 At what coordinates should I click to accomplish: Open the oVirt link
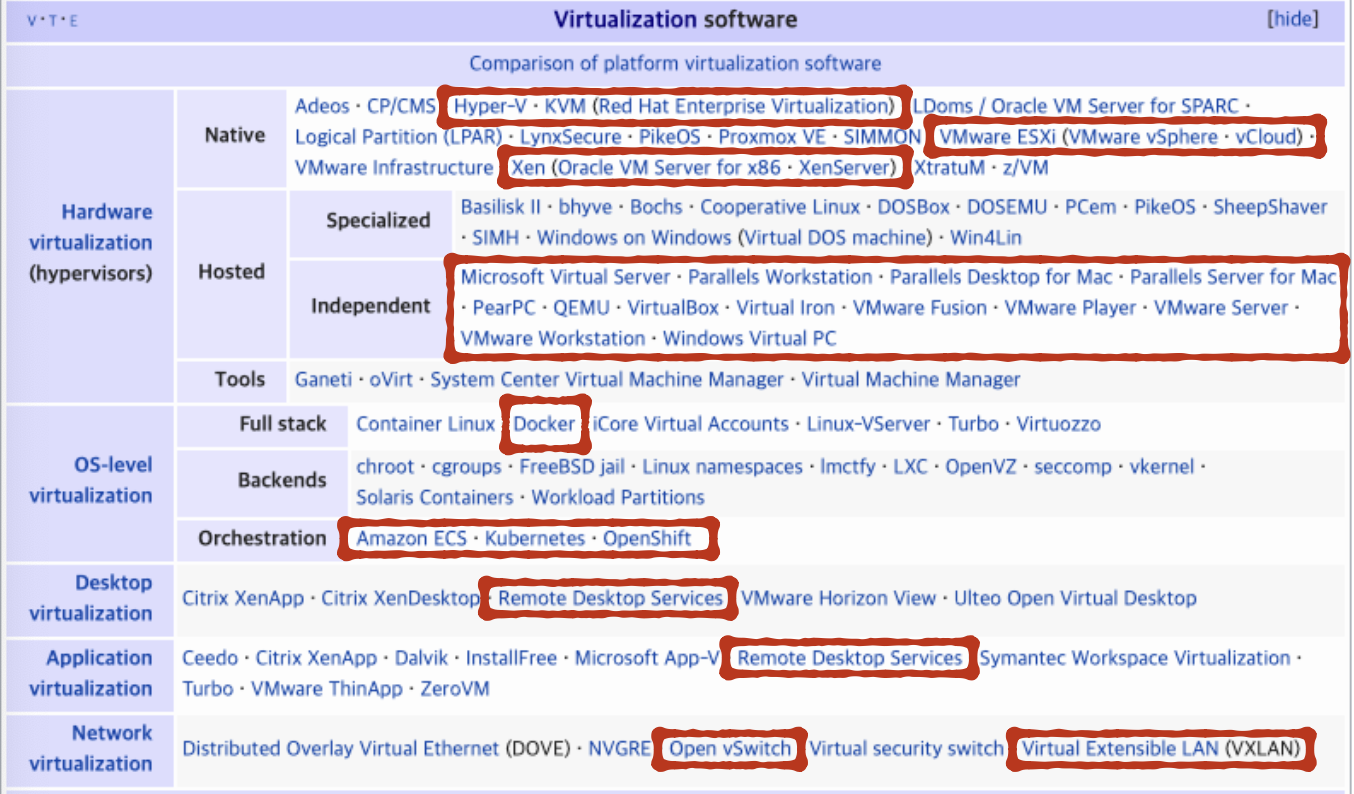pos(391,379)
